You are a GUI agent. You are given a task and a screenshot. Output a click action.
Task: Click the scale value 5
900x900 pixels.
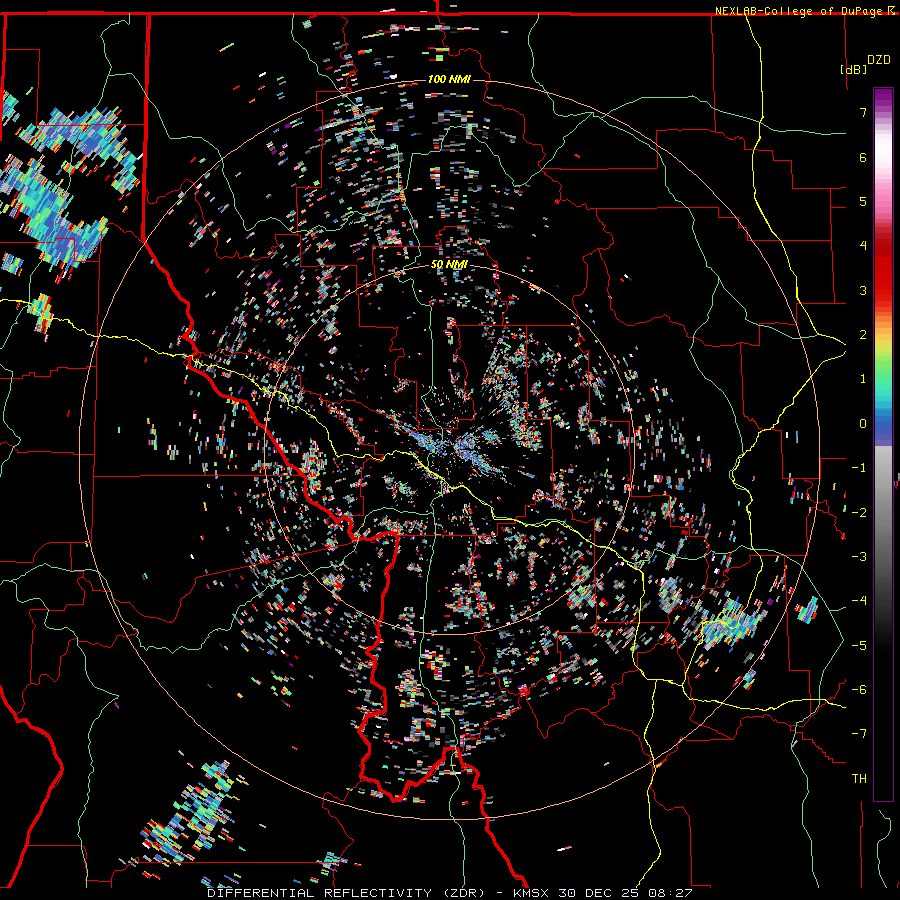[x=863, y=201]
